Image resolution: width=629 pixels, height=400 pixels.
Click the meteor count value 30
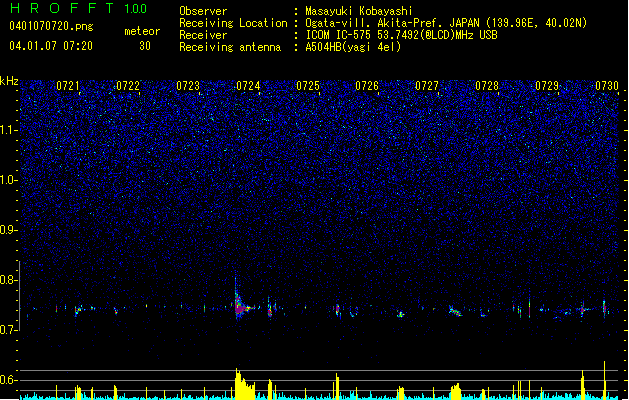coord(145,46)
